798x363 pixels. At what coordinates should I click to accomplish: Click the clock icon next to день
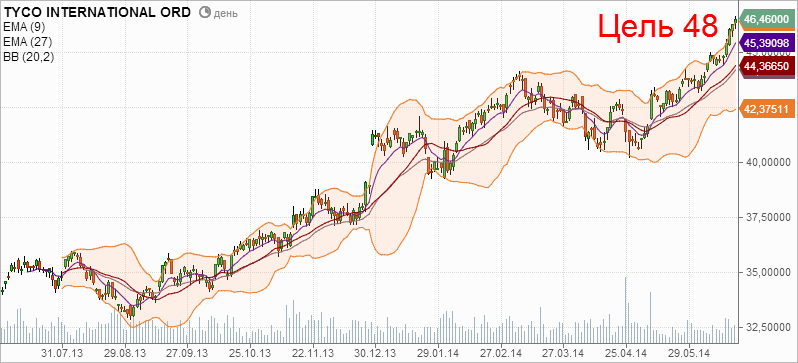[x=205, y=13]
